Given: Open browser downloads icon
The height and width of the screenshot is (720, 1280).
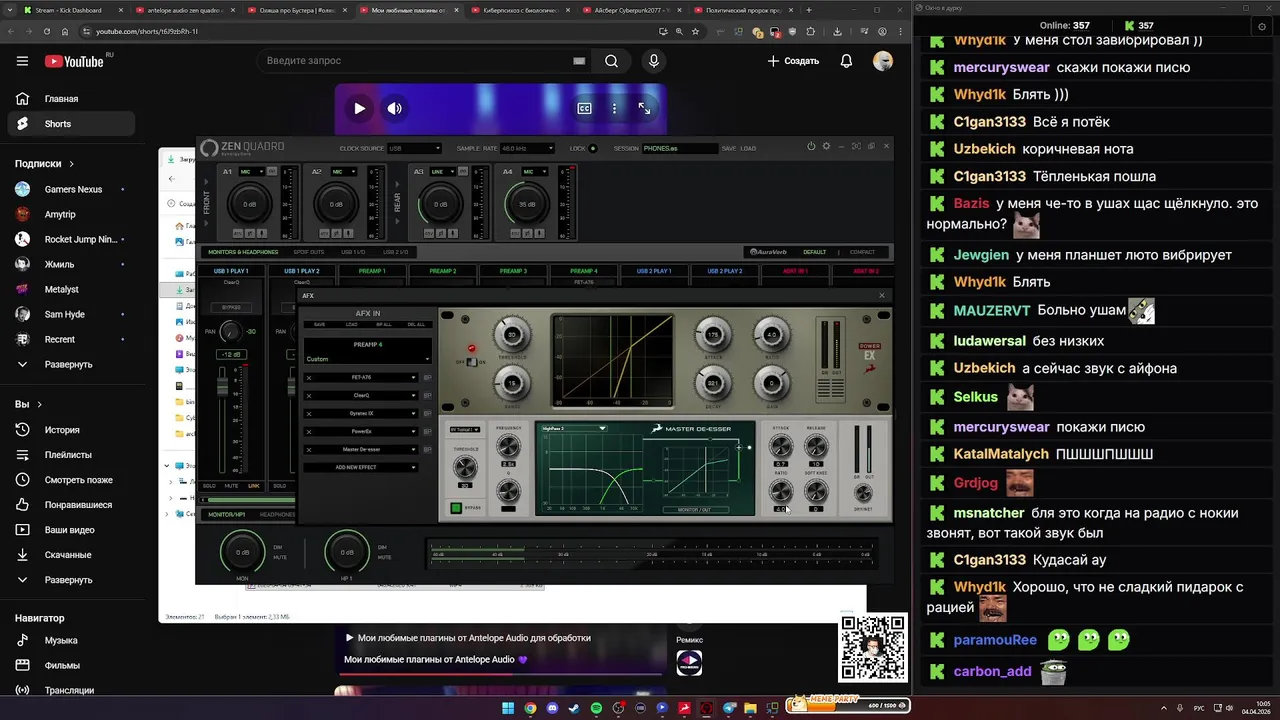Looking at the screenshot, I should point(837,31).
